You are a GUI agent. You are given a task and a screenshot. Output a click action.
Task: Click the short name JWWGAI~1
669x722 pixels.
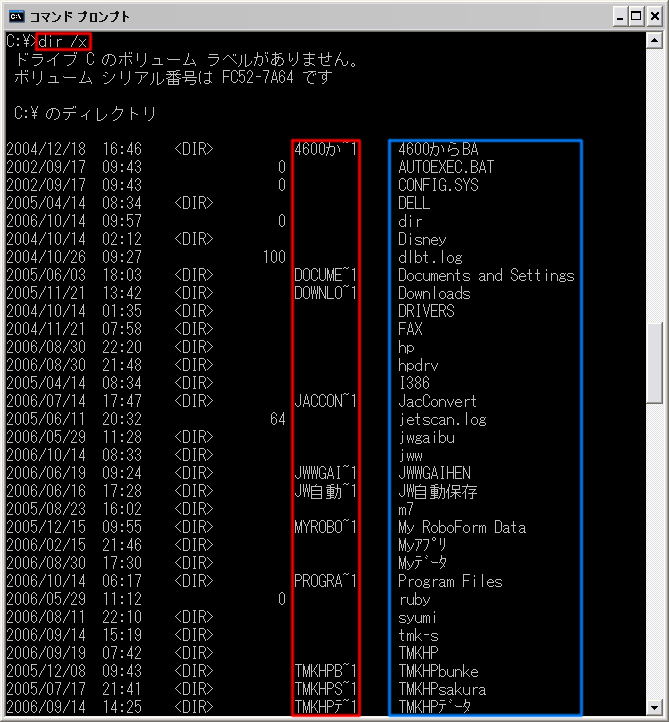click(326, 473)
